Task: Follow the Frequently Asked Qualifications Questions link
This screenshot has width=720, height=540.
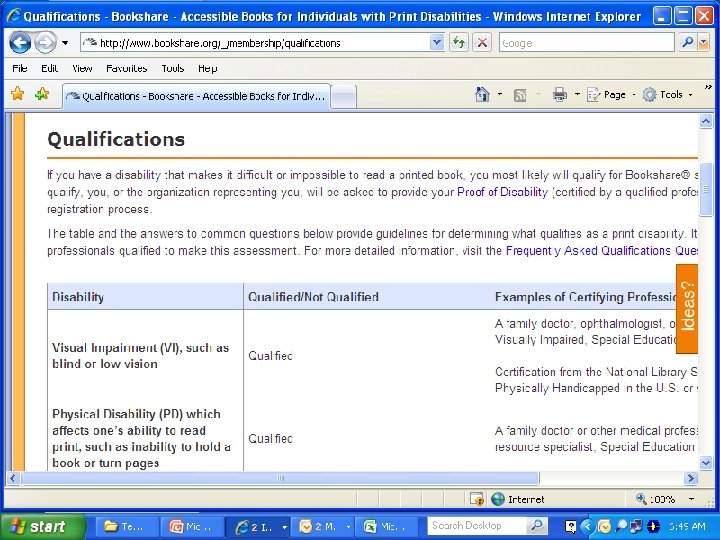Action: click(x=602, y=251)
